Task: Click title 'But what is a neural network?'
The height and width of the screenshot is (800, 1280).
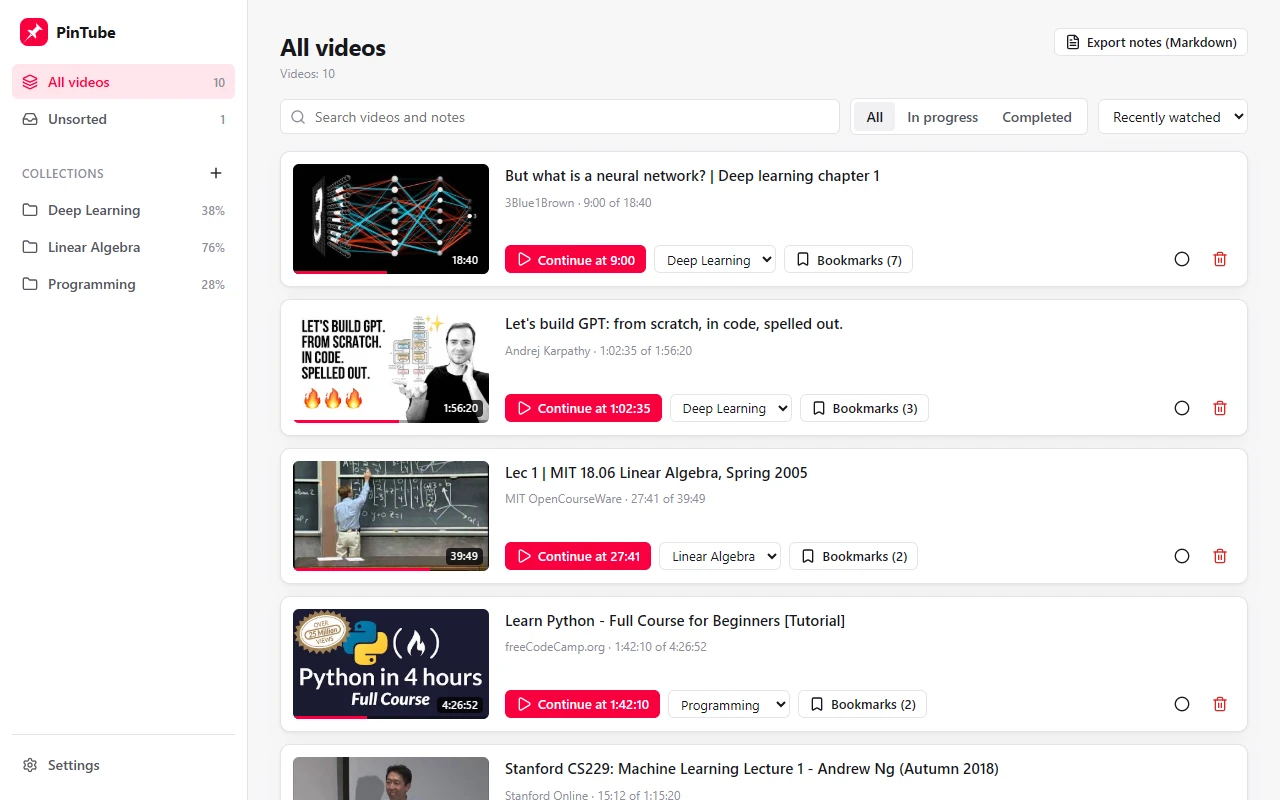Action: 692,176
